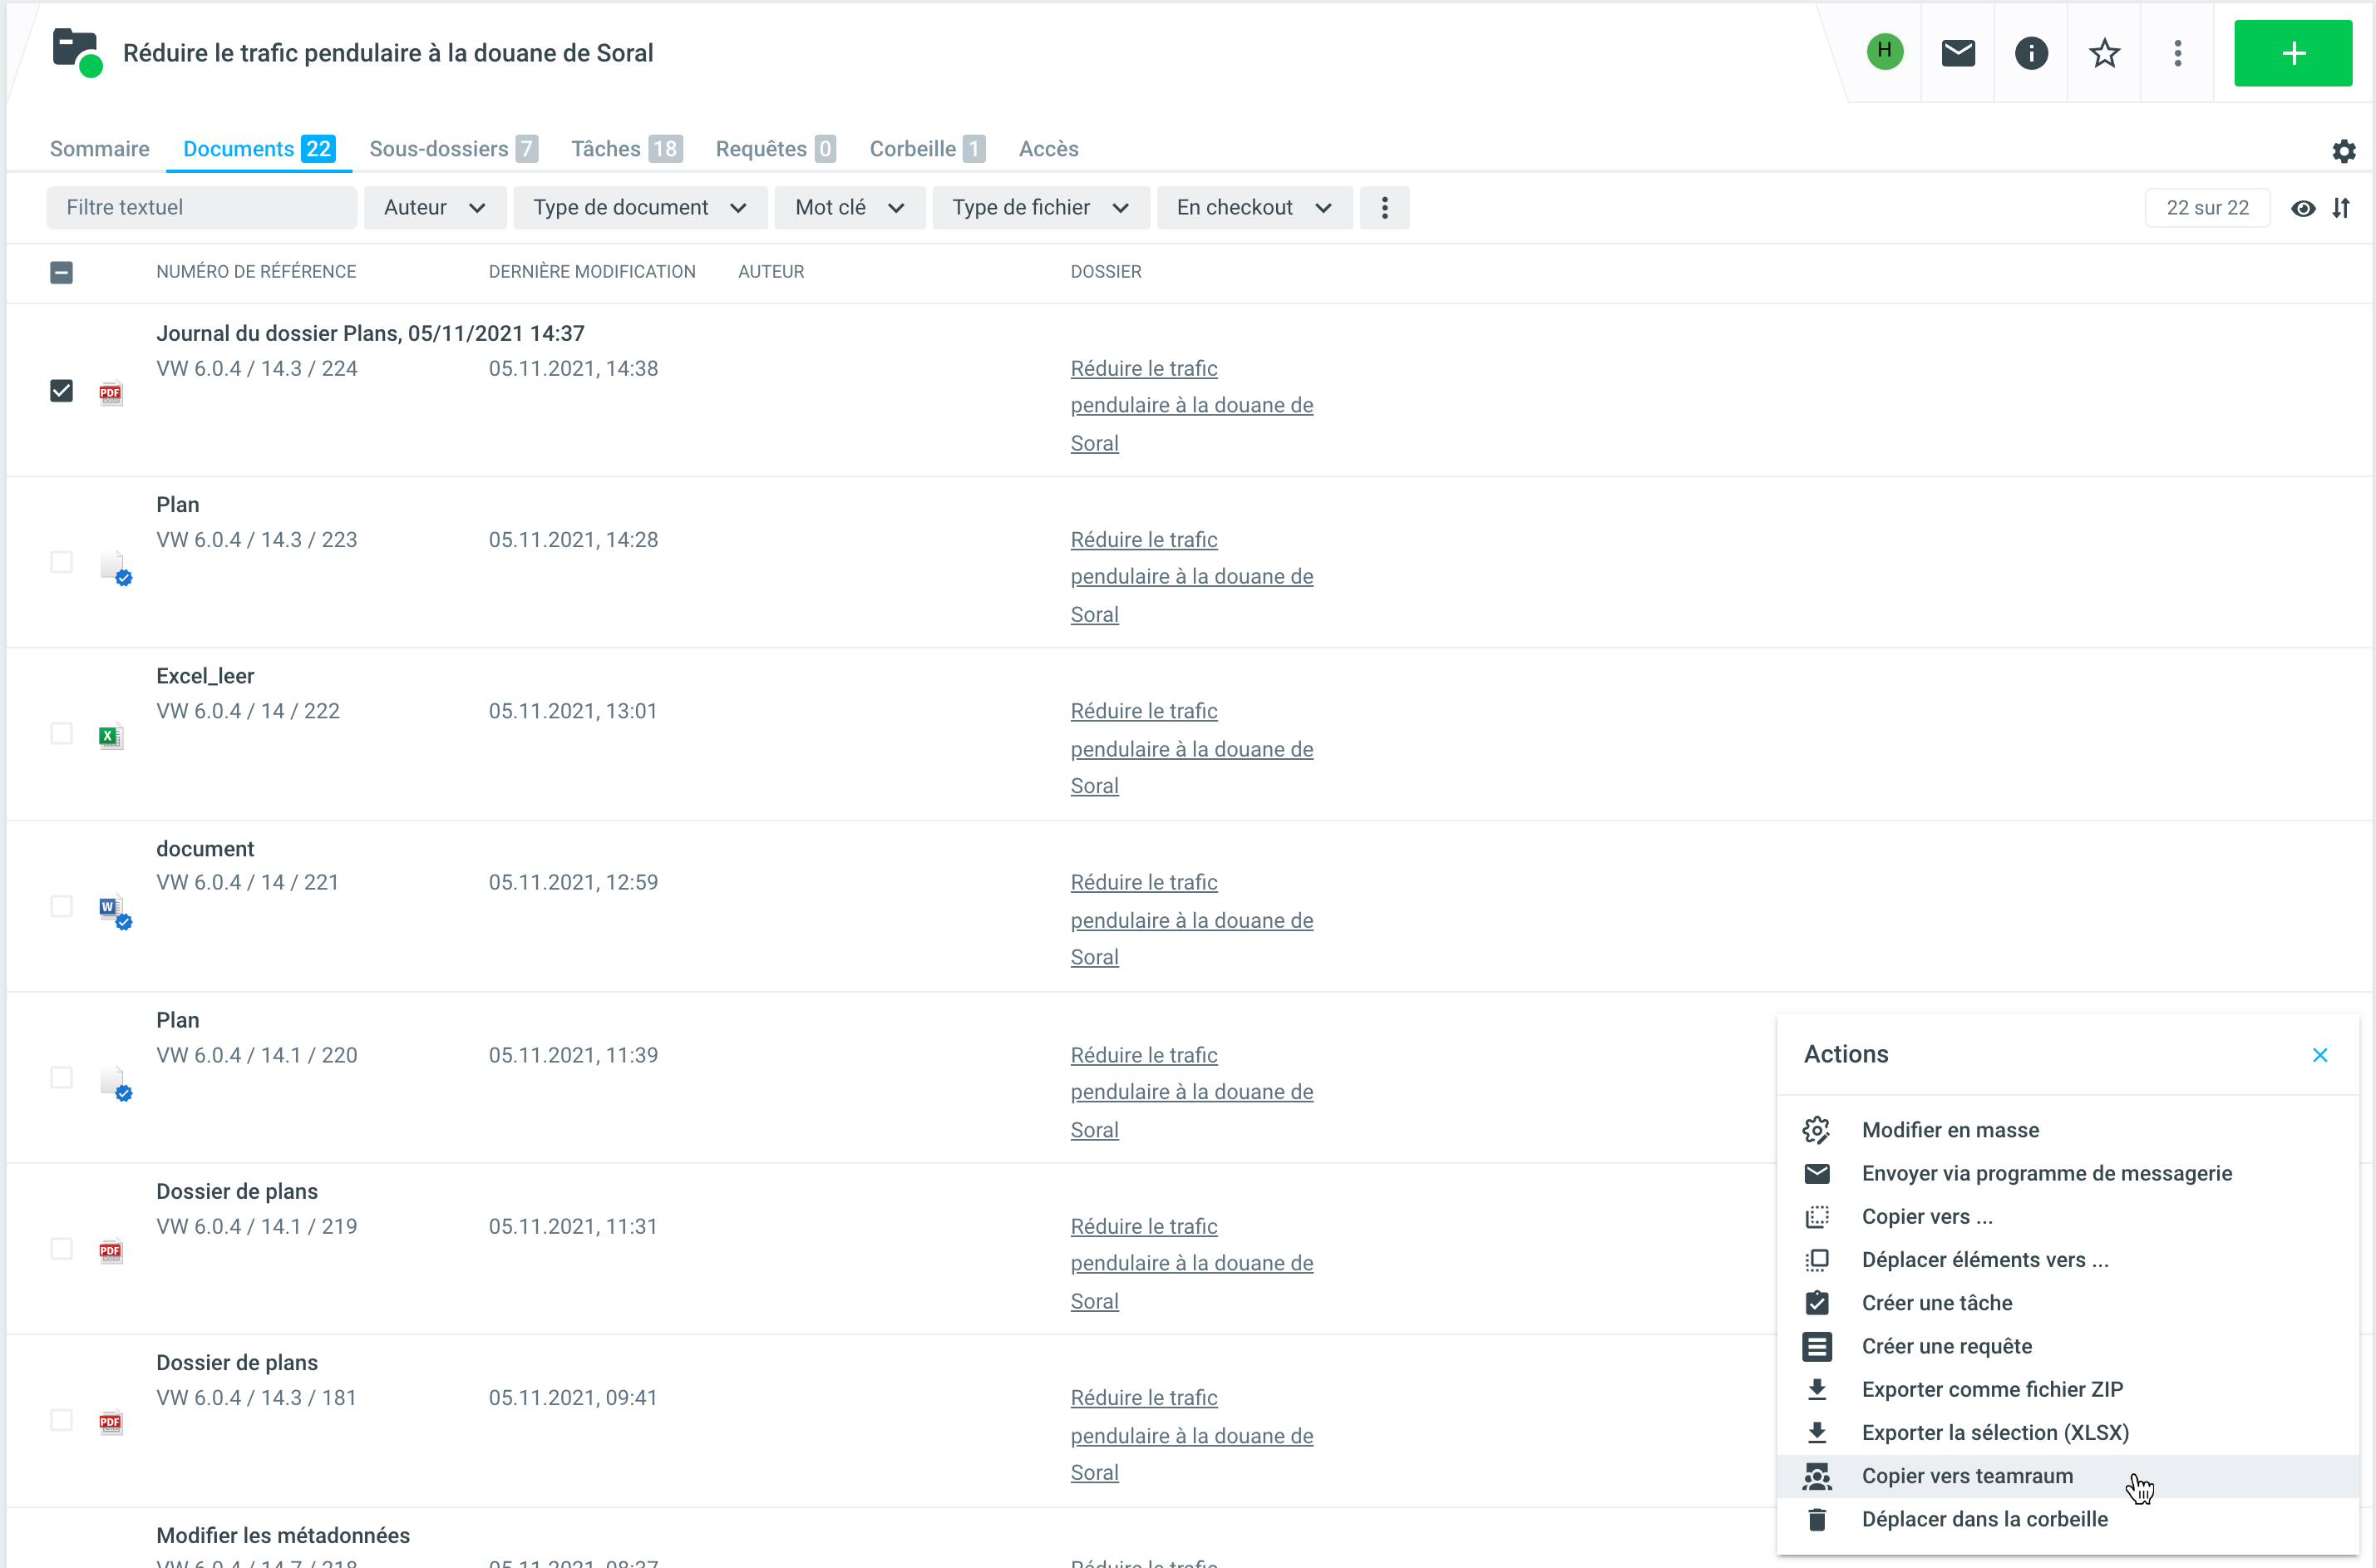2376x1568 pixels.
Task: Click the envelope mail icon in header
Action: click(1957, 53)
